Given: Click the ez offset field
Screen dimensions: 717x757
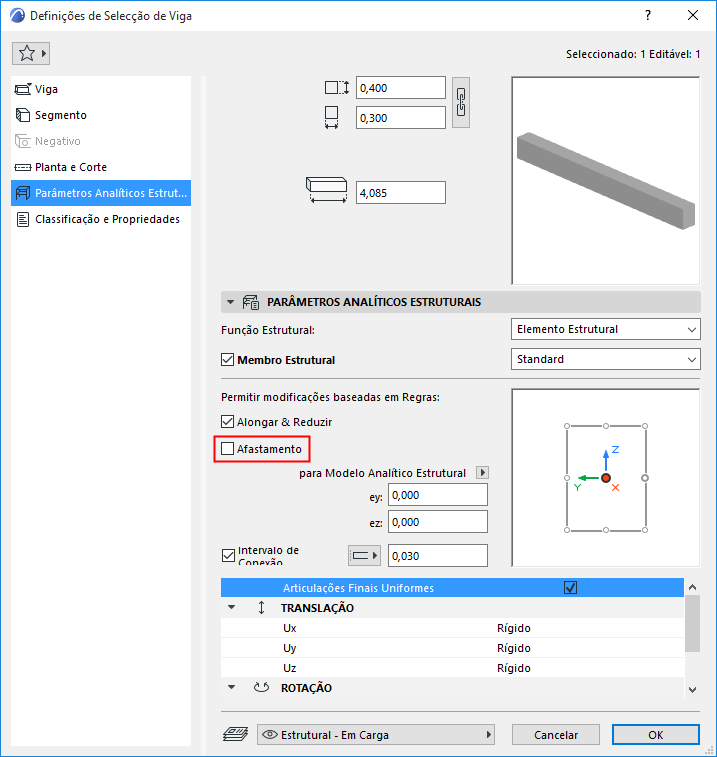Looking at the screenshot, I should click(x=437, y=522).
